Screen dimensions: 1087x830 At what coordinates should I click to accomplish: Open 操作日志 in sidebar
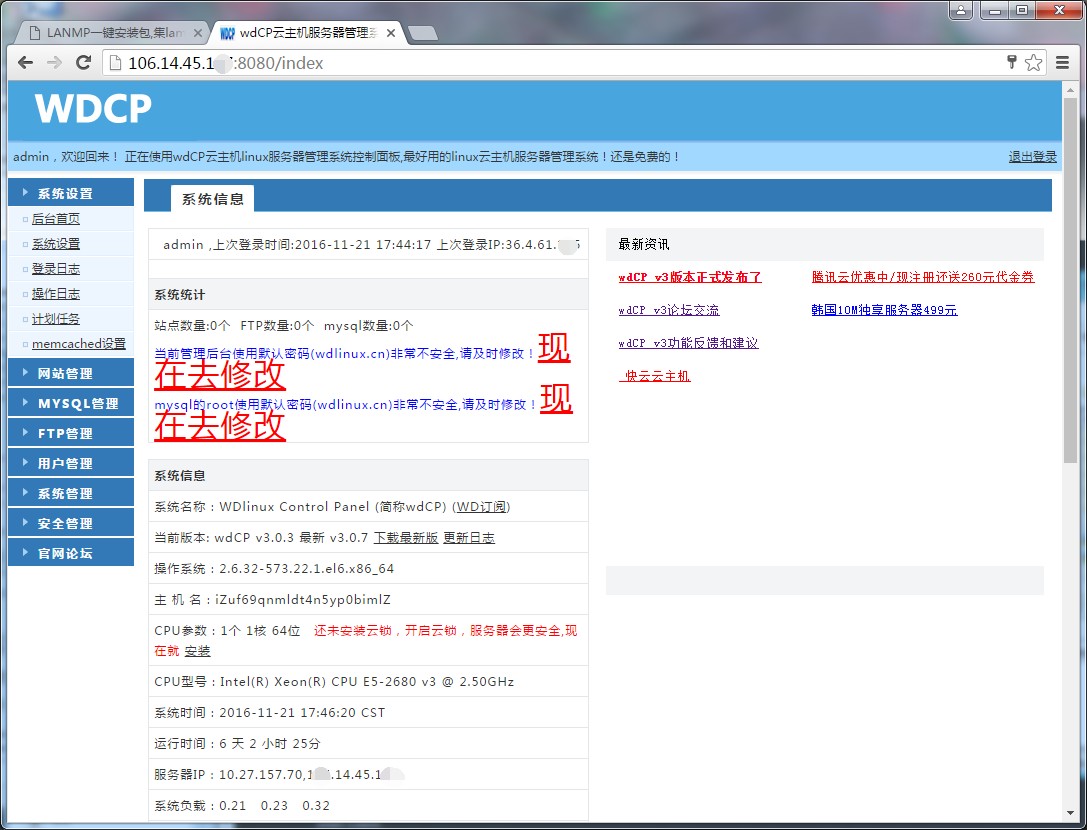(x=55, y=293)
